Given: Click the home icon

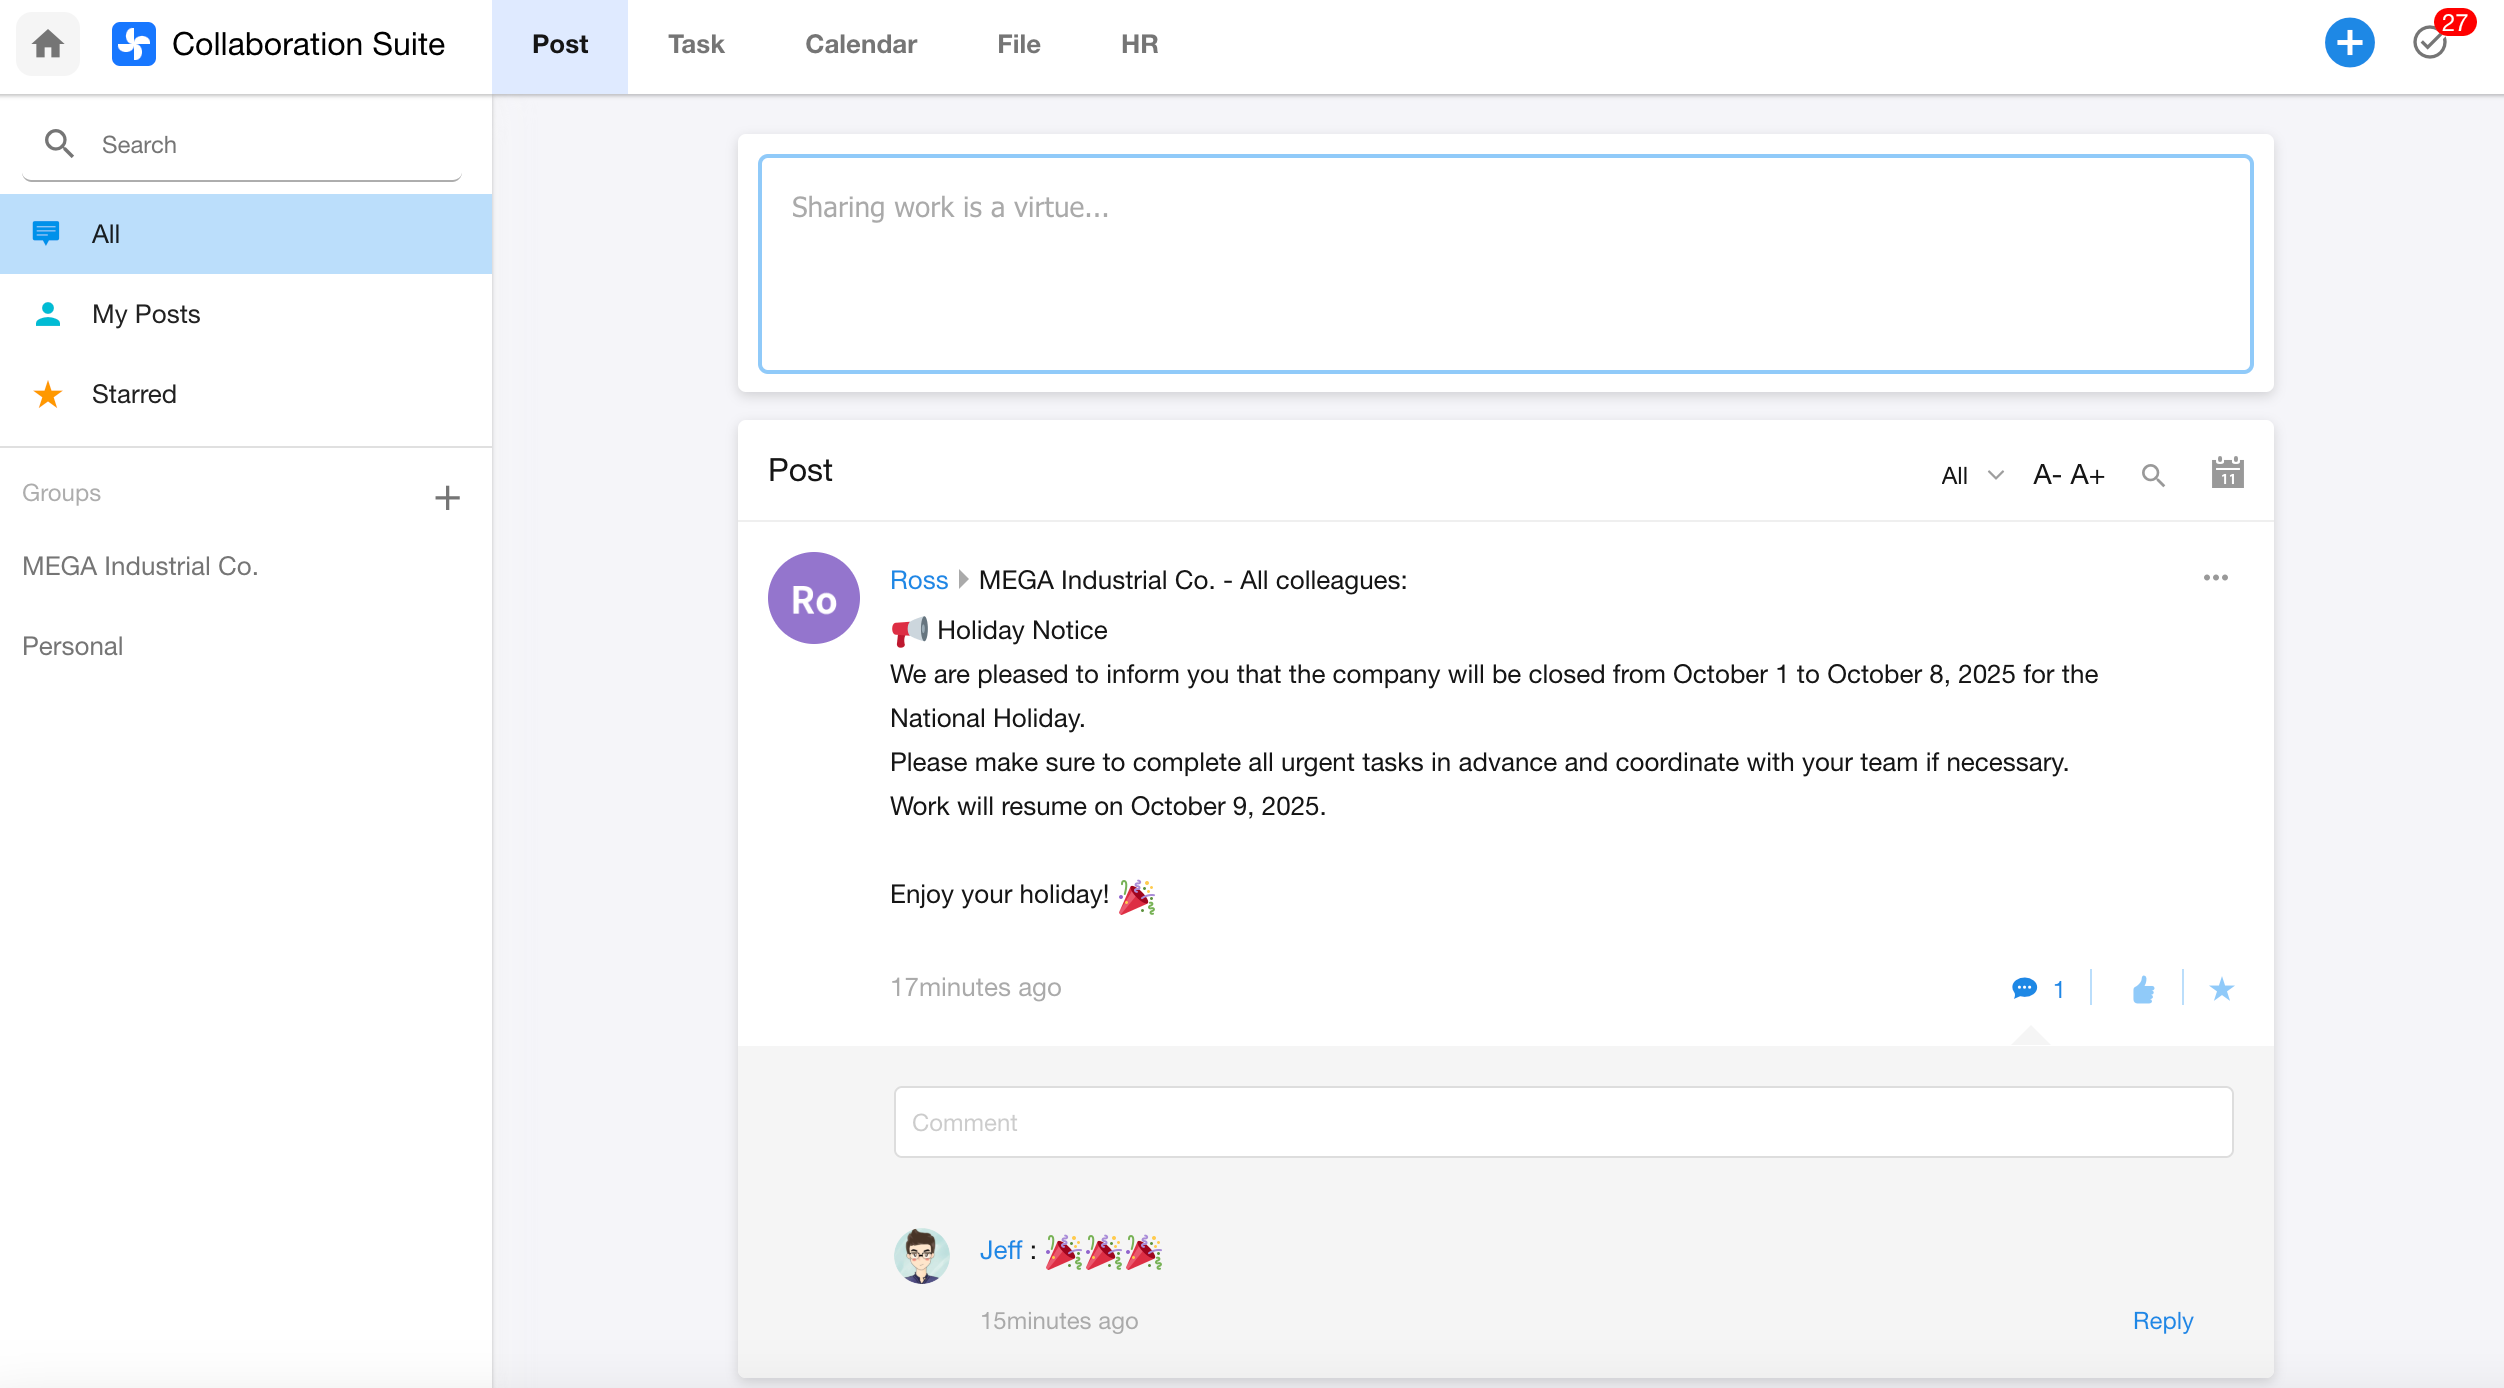Looking at the screenshot, I should point(47,44).
